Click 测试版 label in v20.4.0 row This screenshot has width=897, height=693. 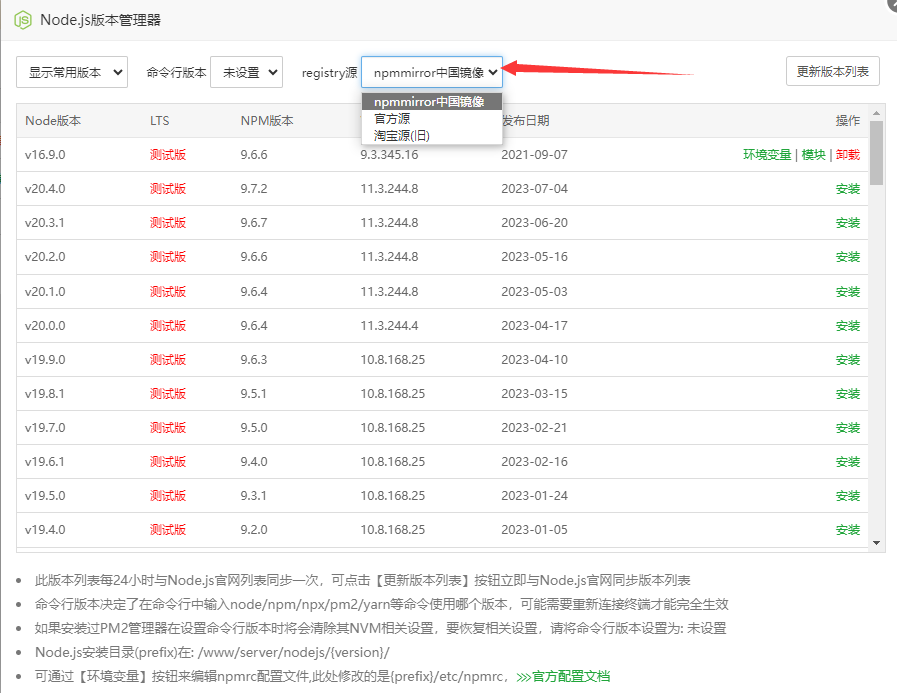pos(168,189)
